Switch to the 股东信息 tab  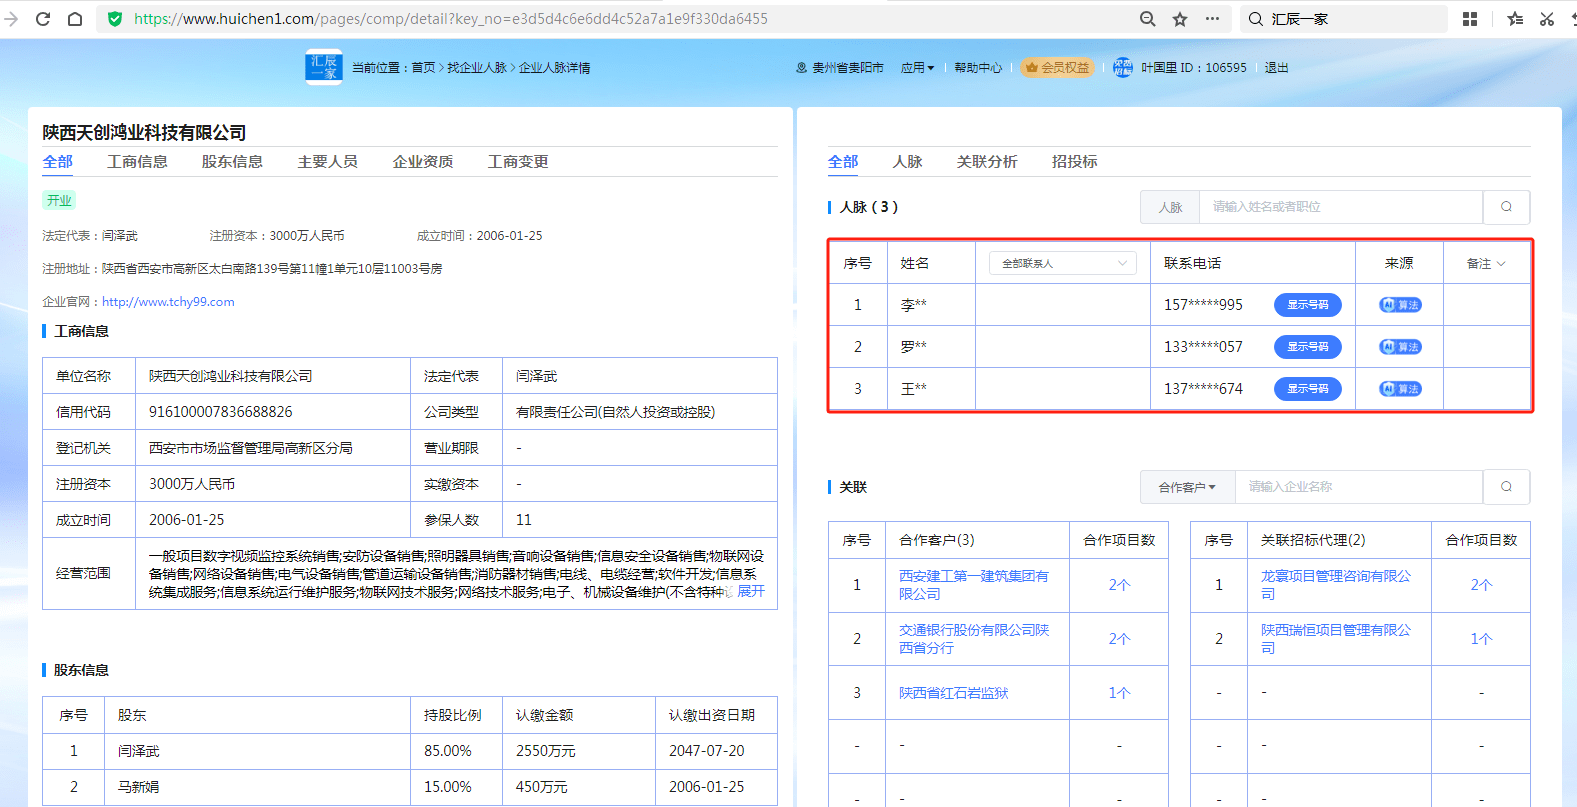point(232,161)
